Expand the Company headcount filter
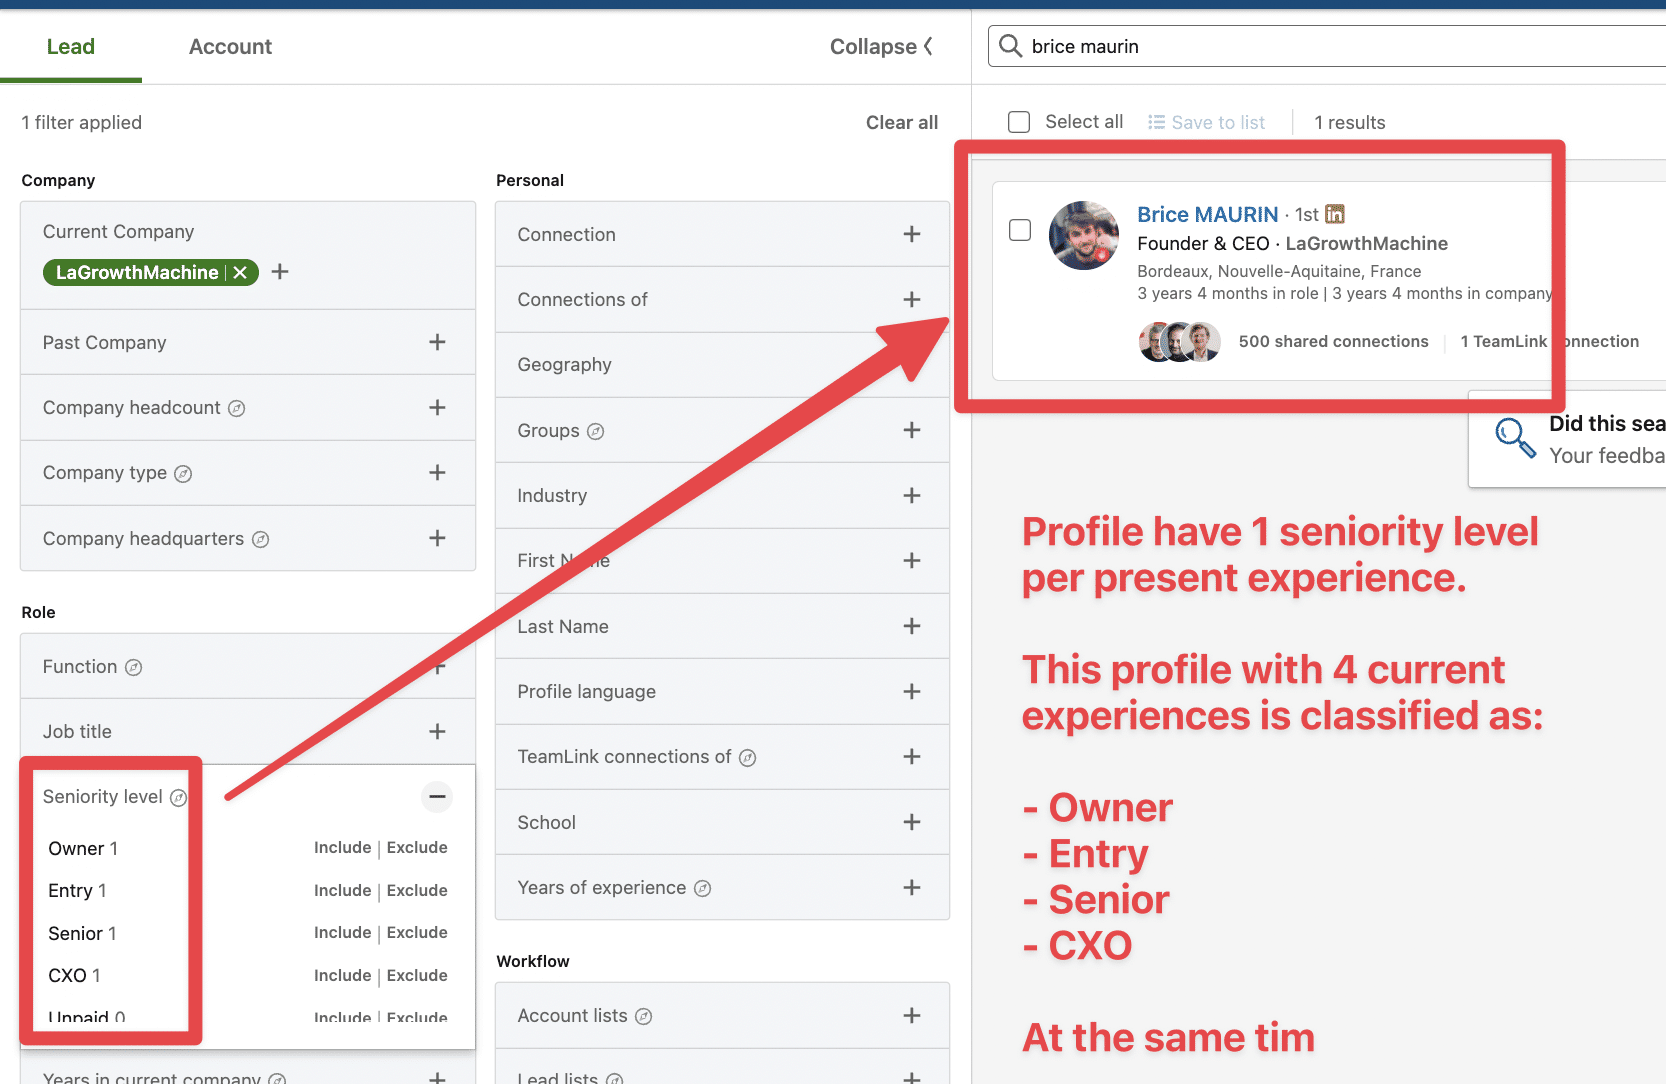This screenshot has width=1666, height=1084. pos(437,407)
